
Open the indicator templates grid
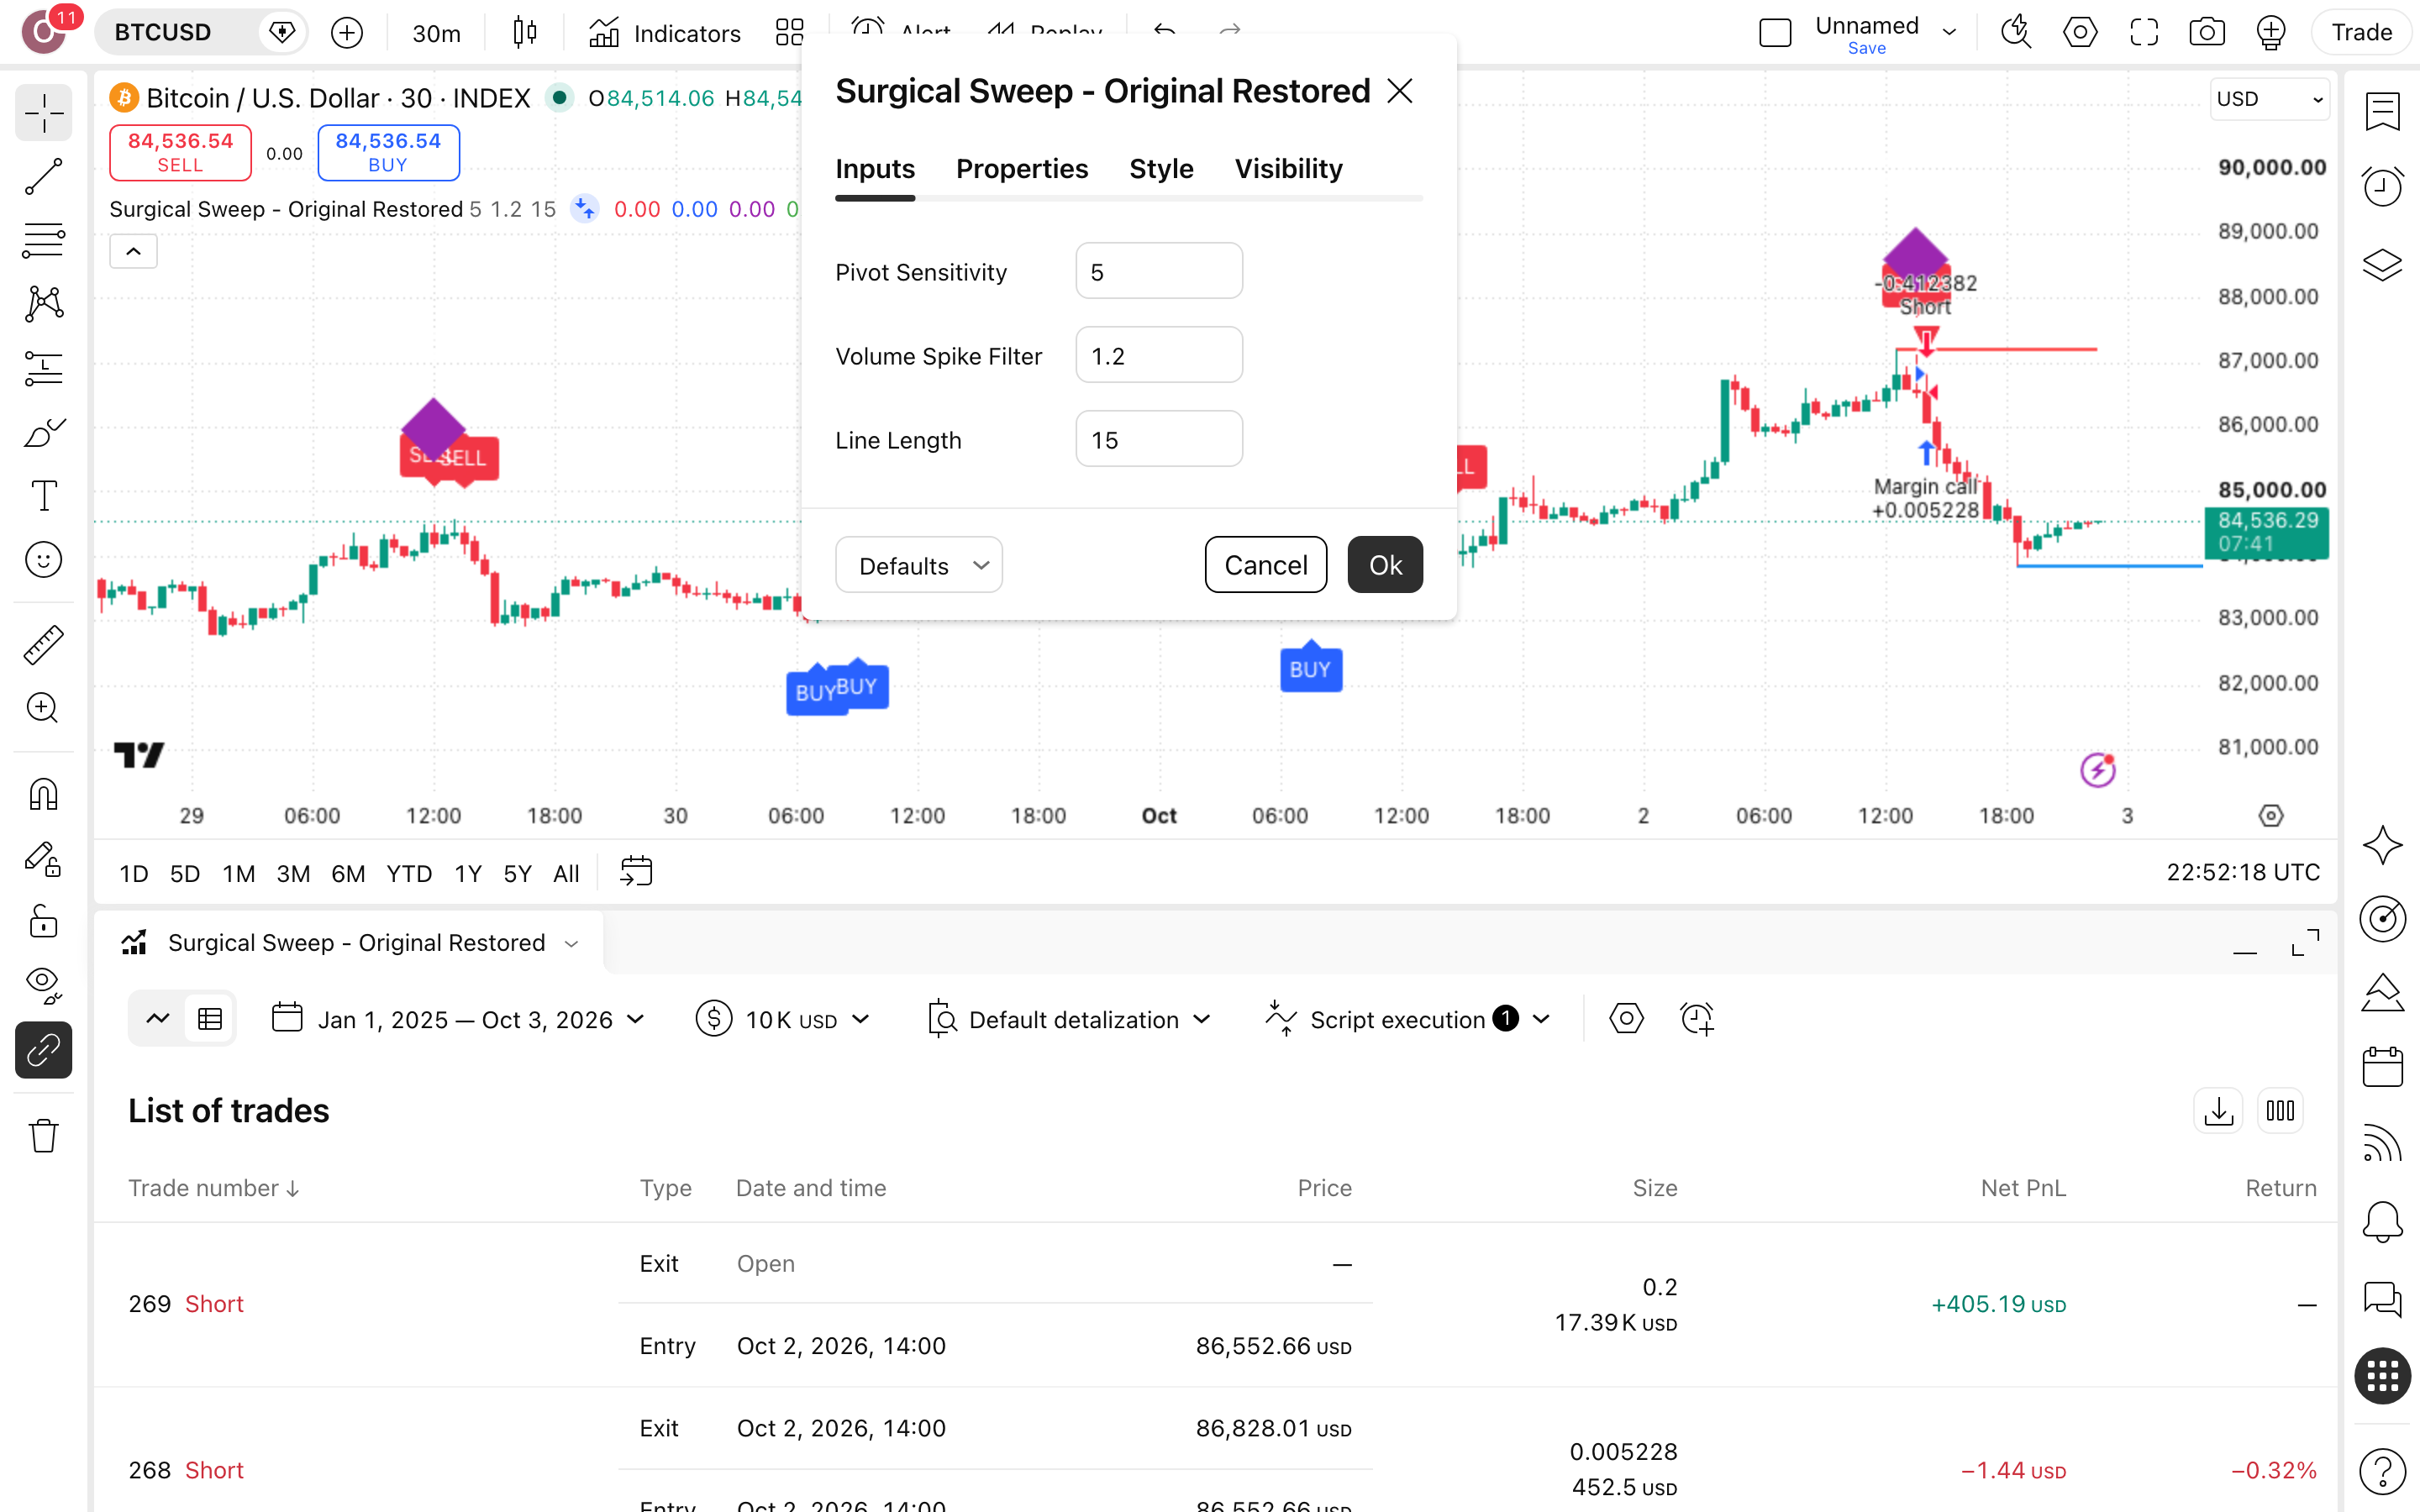click(x=789, y=33)
